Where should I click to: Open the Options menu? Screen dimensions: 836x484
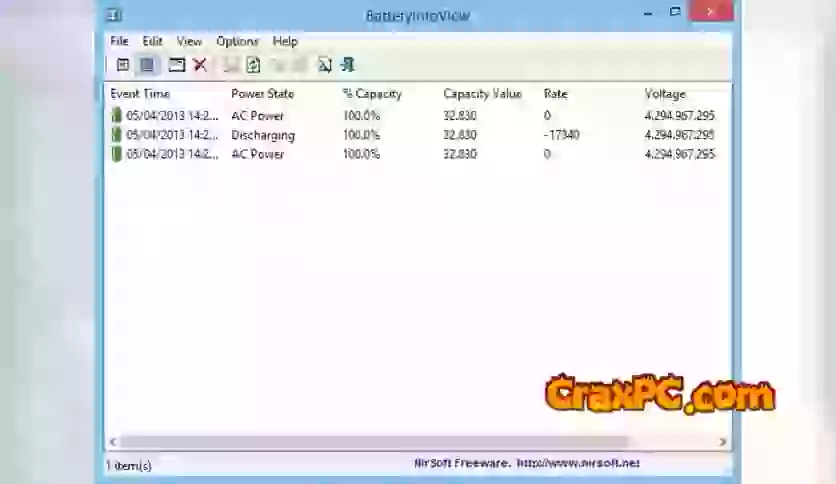237,41
